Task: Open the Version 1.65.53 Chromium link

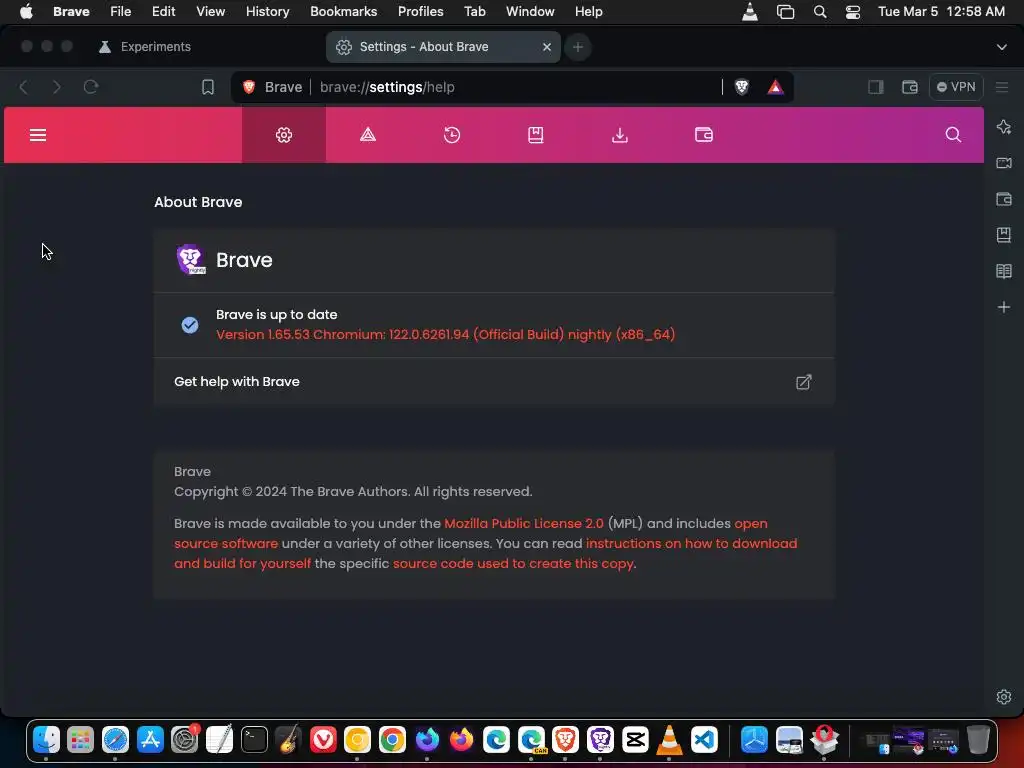Action: [x=445, y=334]
